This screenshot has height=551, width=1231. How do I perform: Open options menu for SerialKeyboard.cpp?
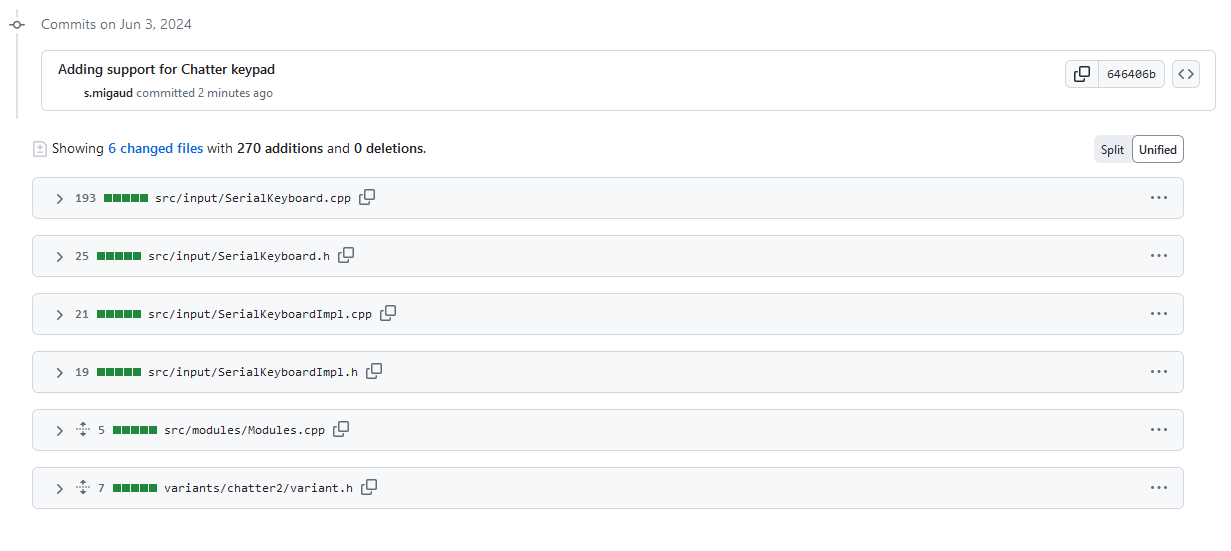(x=1158, y=198)
